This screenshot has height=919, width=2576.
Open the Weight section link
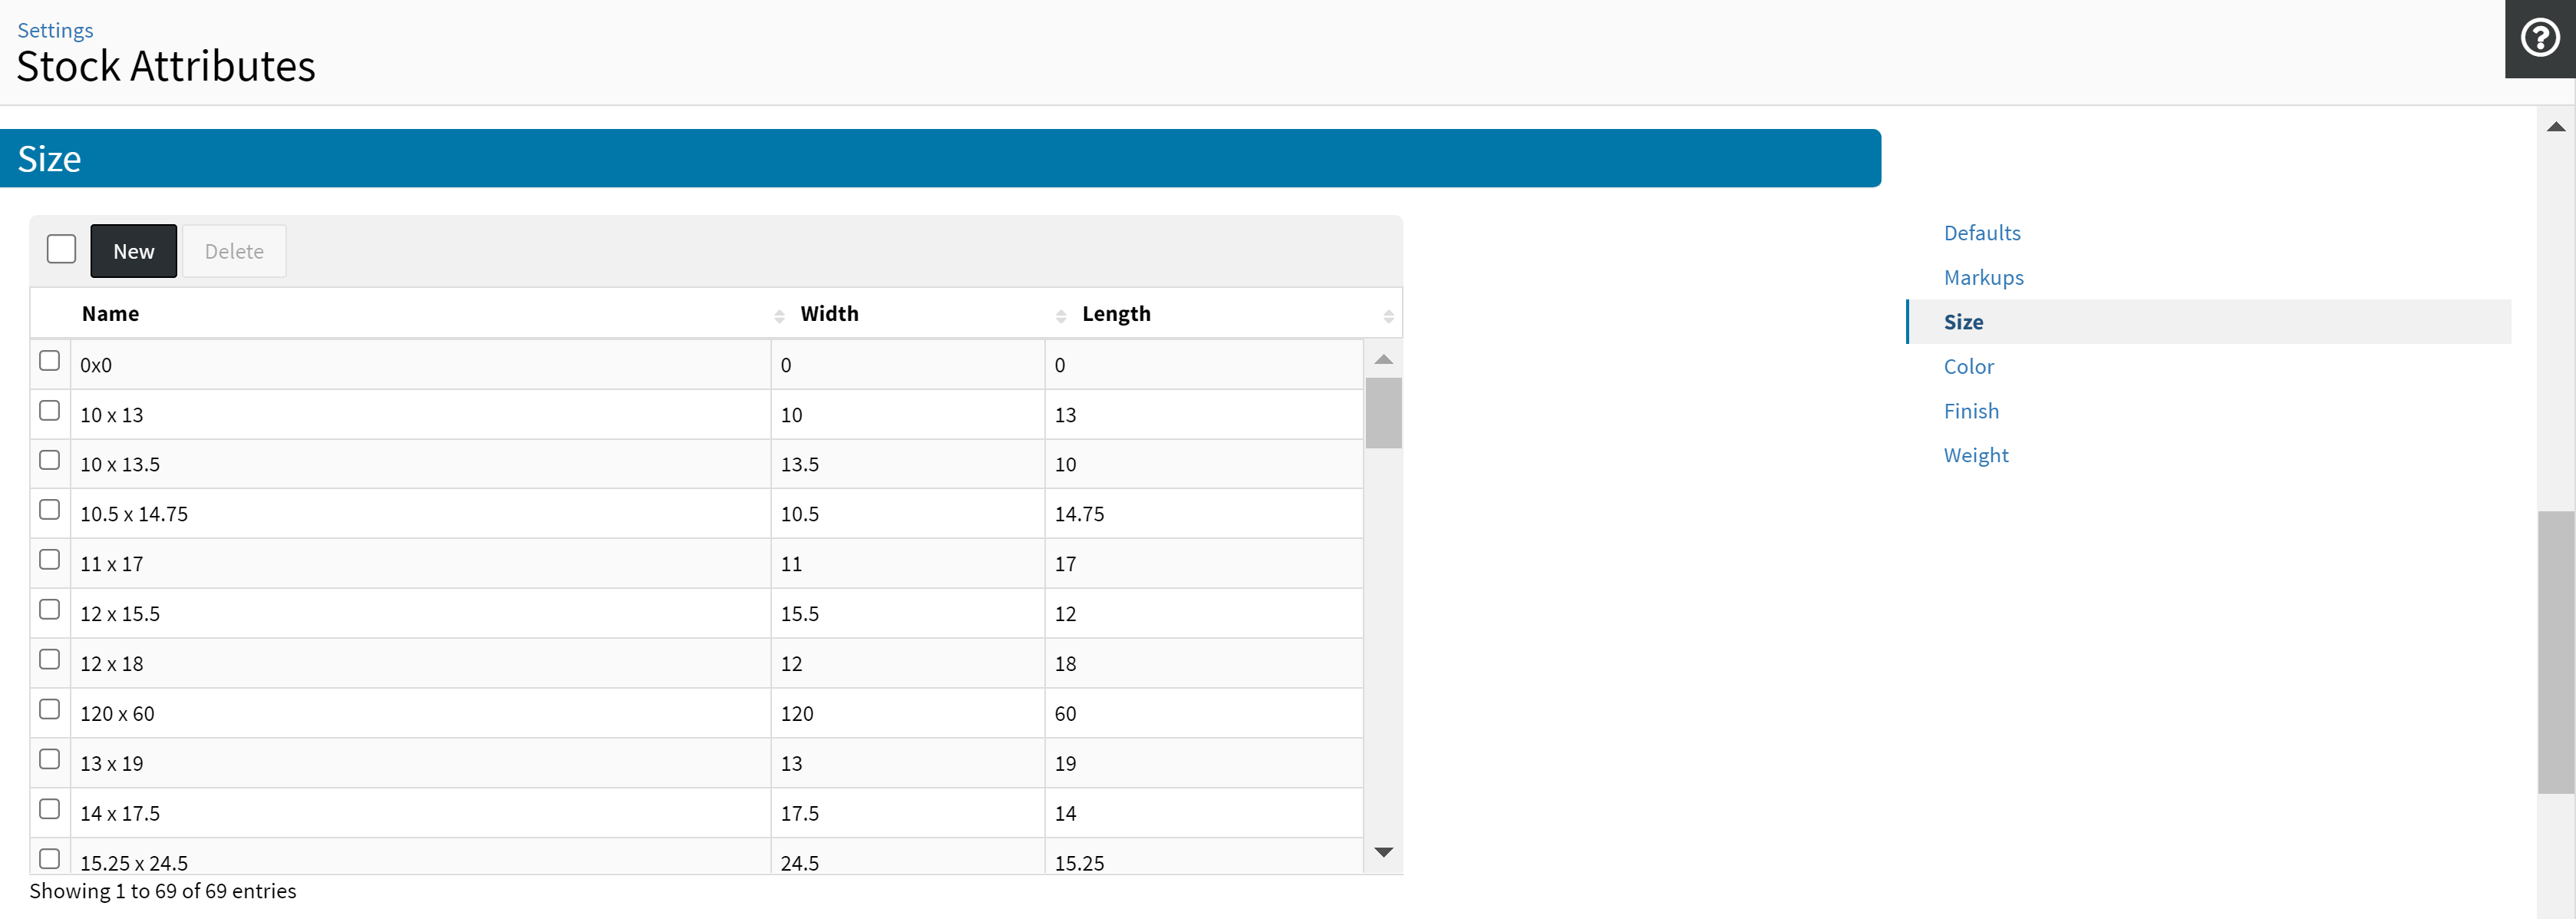(x=1975, y=456)
